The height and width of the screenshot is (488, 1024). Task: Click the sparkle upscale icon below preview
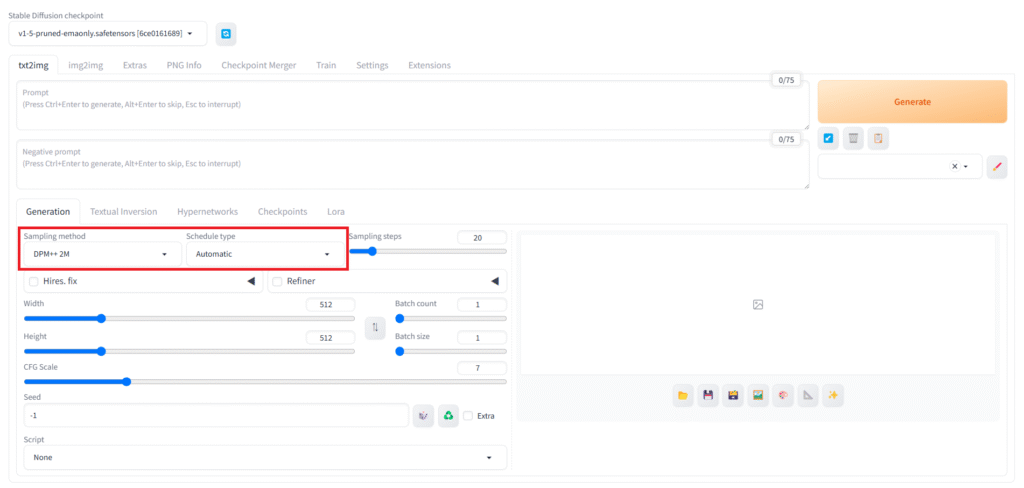coord(832,396)
